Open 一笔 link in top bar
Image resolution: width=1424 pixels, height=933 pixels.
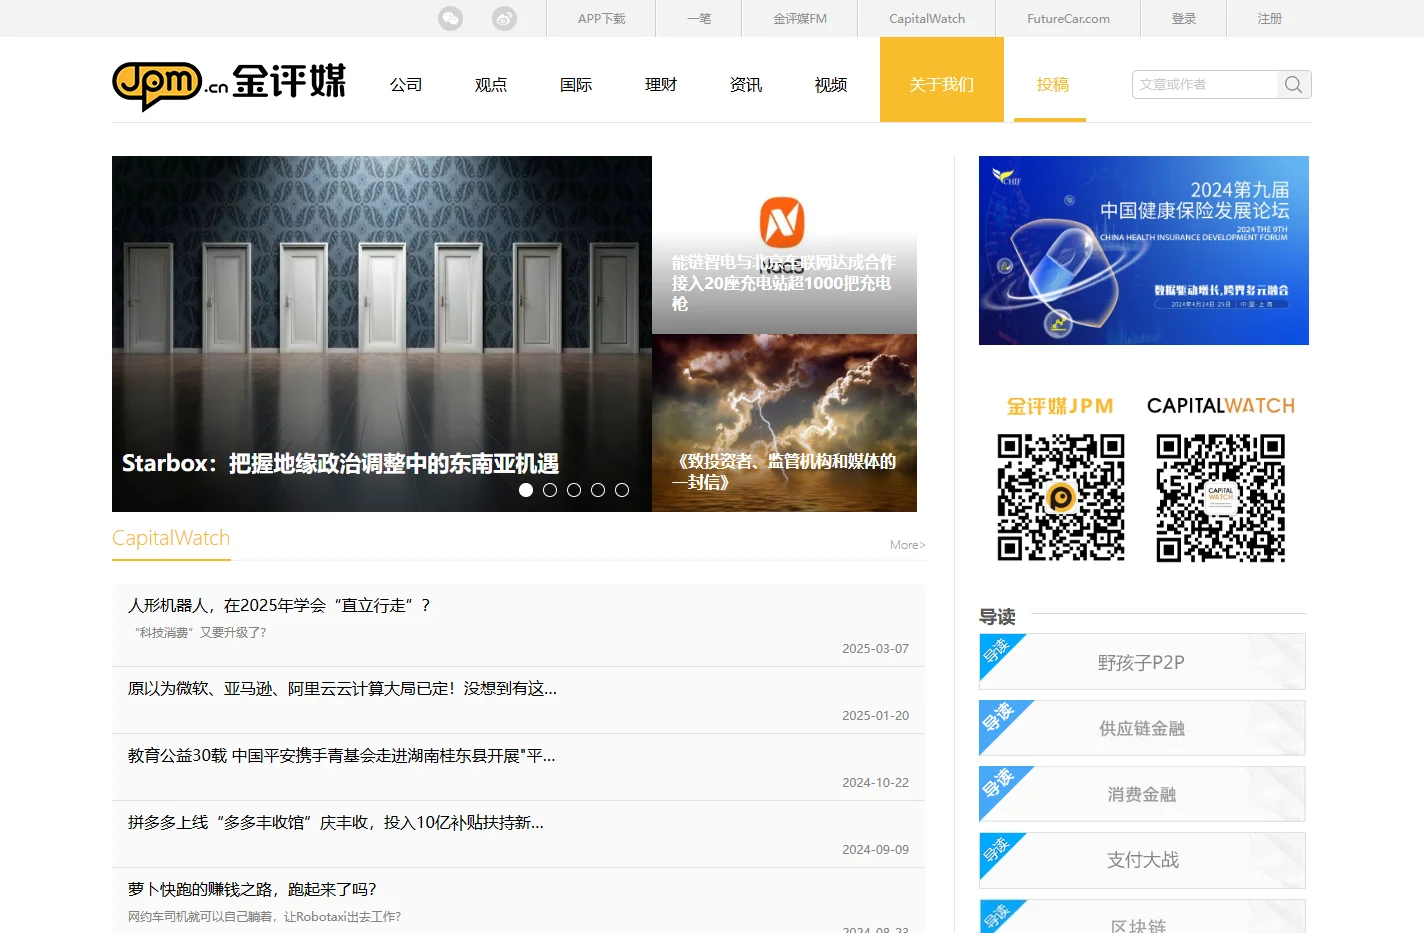[x=699, y=18]
